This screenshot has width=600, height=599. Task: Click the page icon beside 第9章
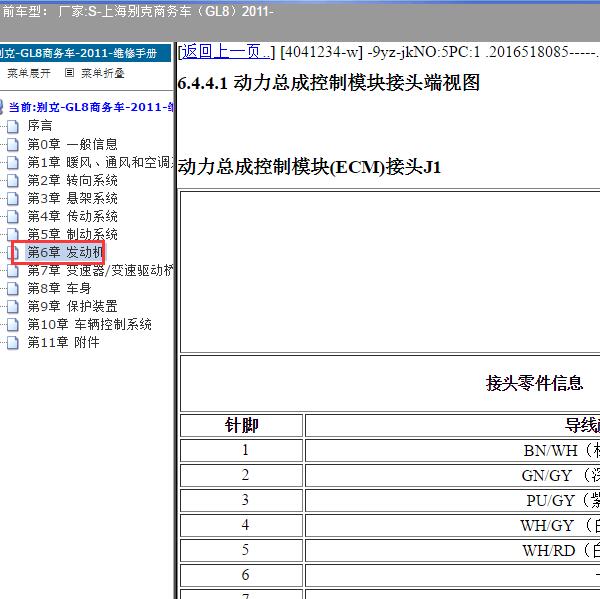point(13,307)
